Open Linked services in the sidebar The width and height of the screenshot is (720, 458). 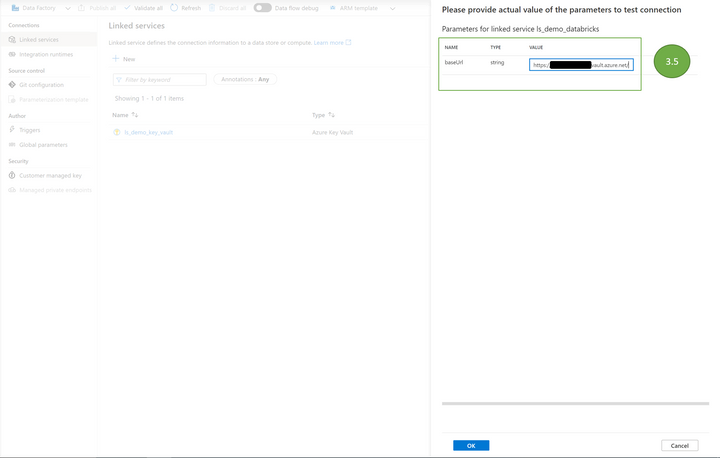[x=49, y=40]
